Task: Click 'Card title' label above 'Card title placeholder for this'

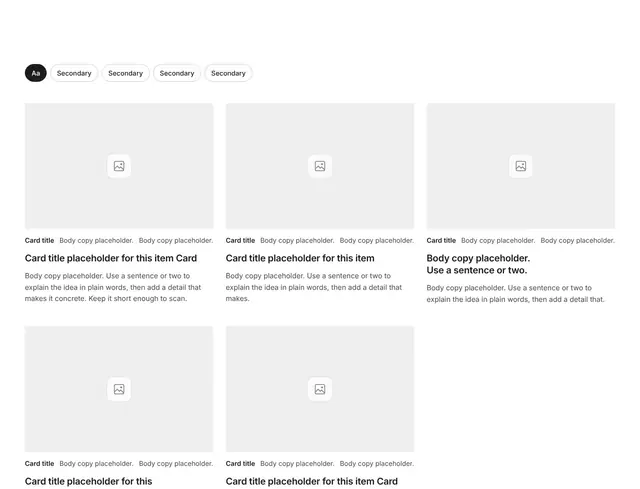Action: (39, 464)
